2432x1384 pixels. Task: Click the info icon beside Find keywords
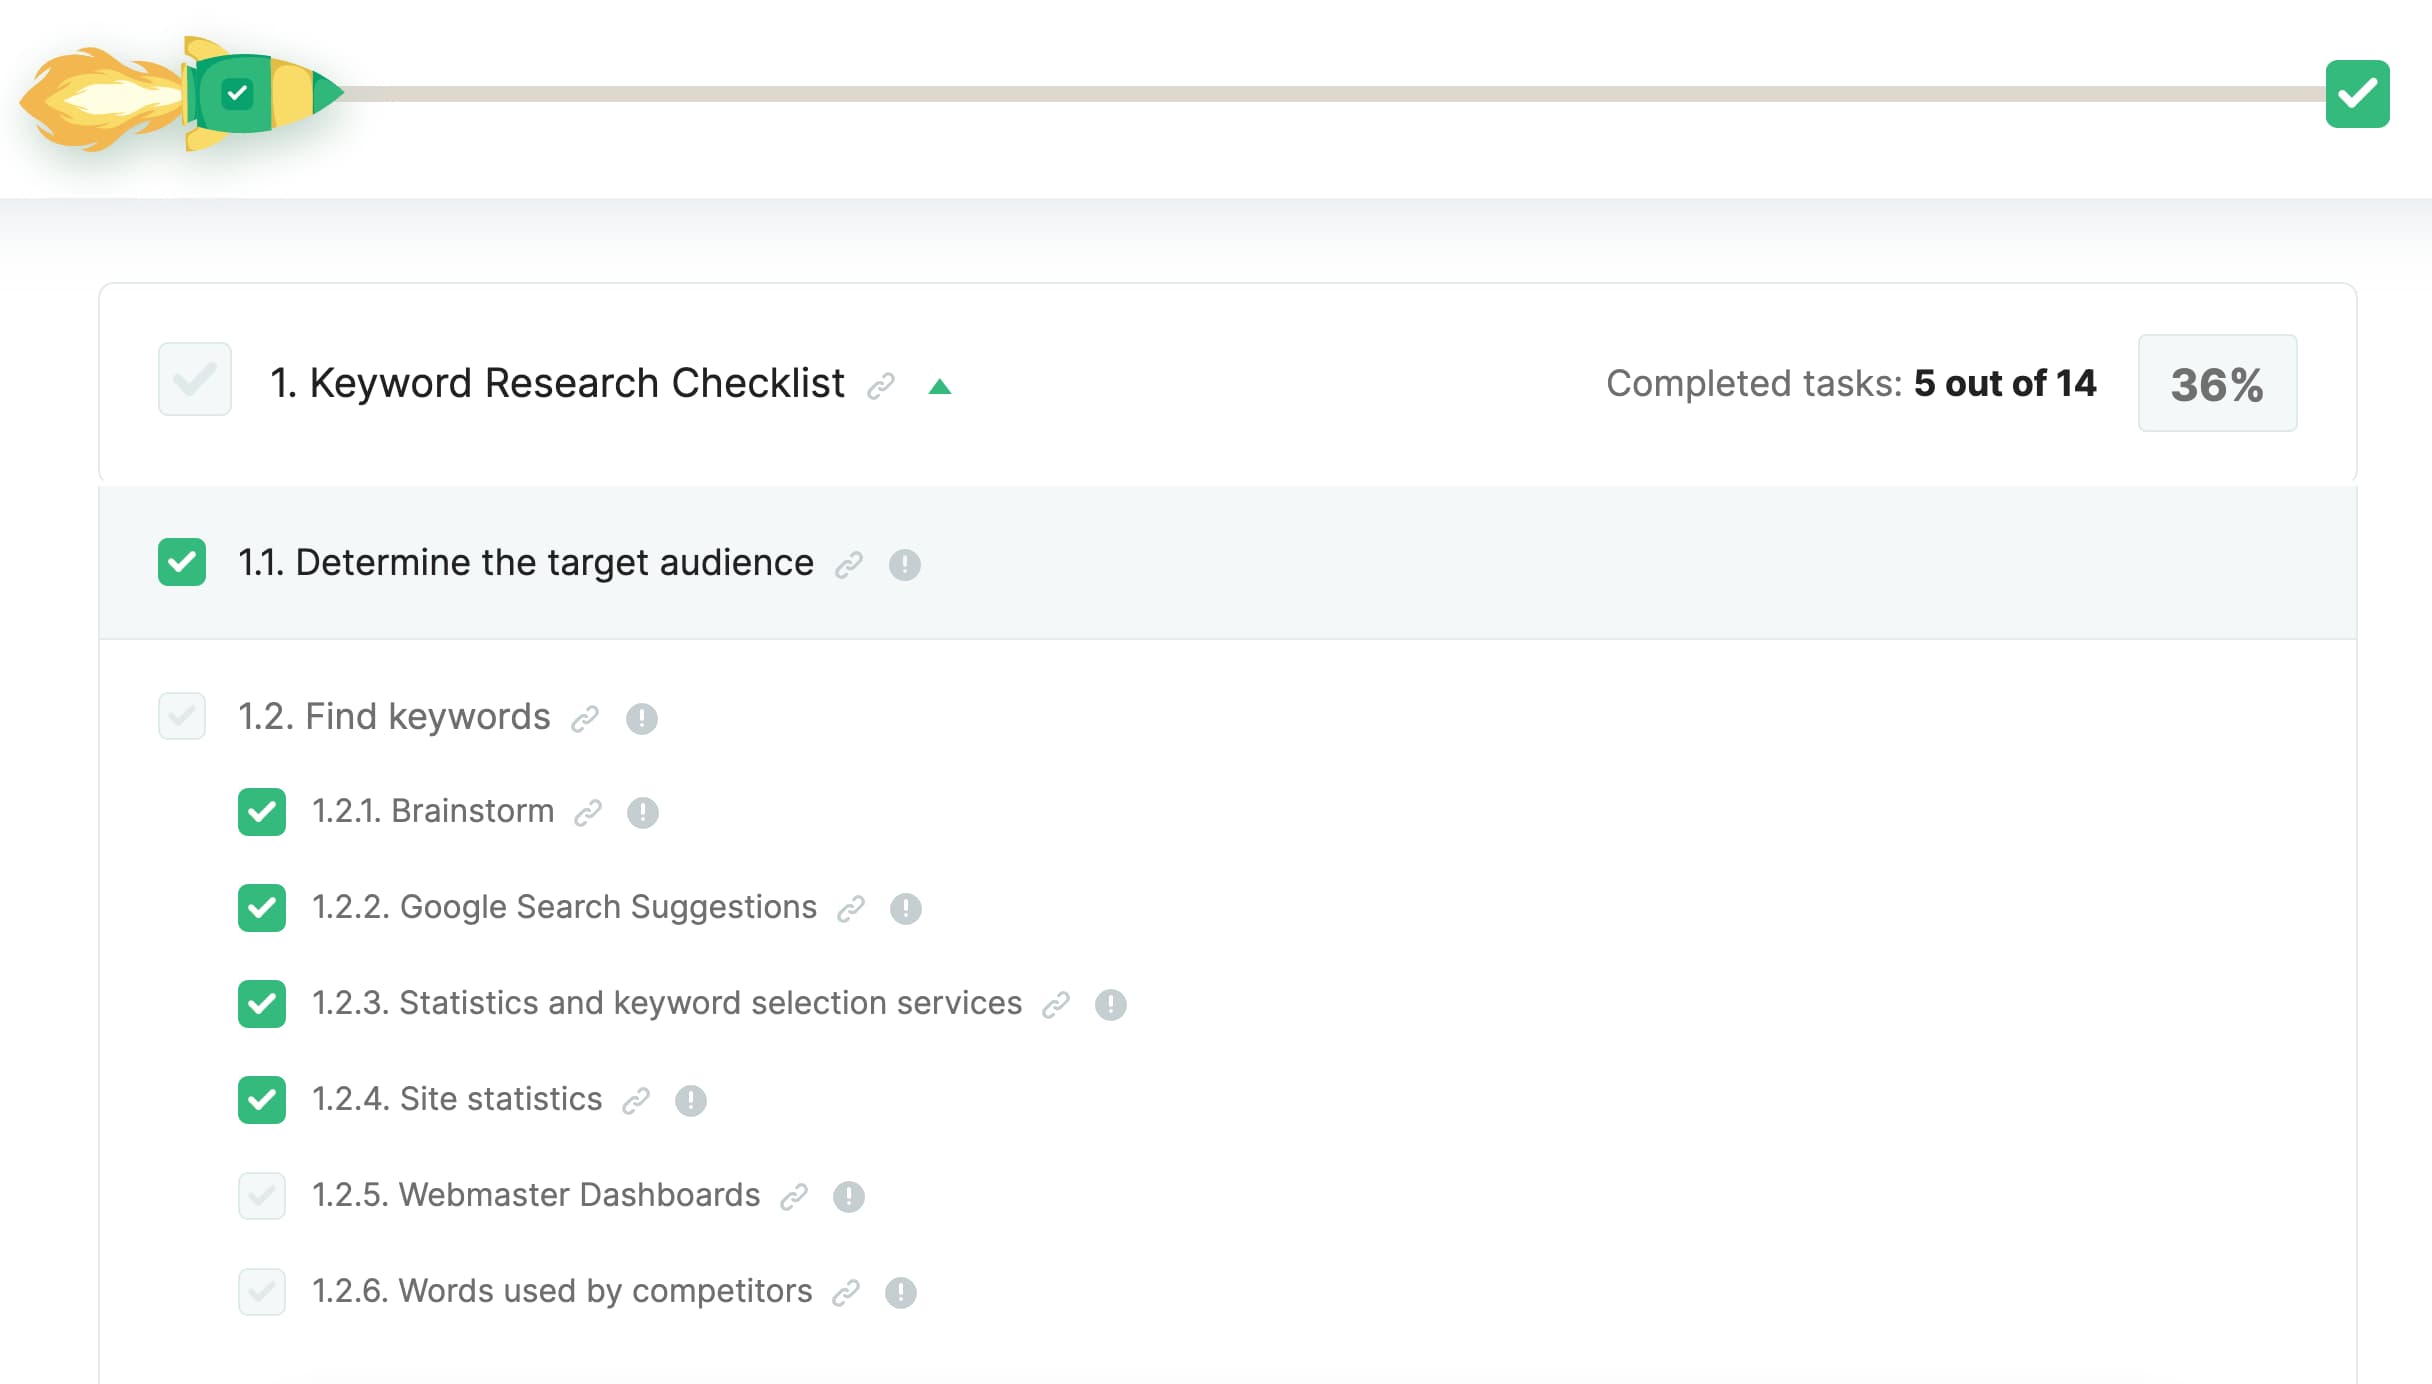click(641, 718)
